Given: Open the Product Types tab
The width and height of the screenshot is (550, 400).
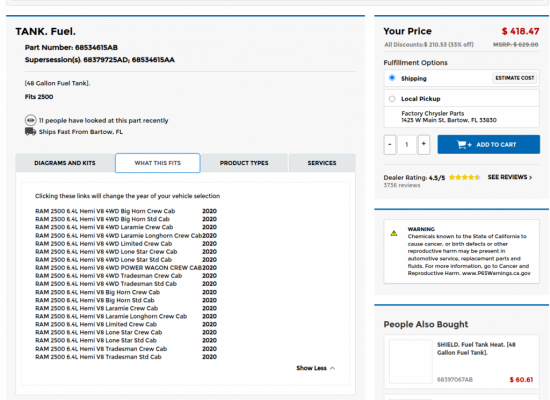Looking at the screenshot, I should pyautogui.click(x=244, y=163).
